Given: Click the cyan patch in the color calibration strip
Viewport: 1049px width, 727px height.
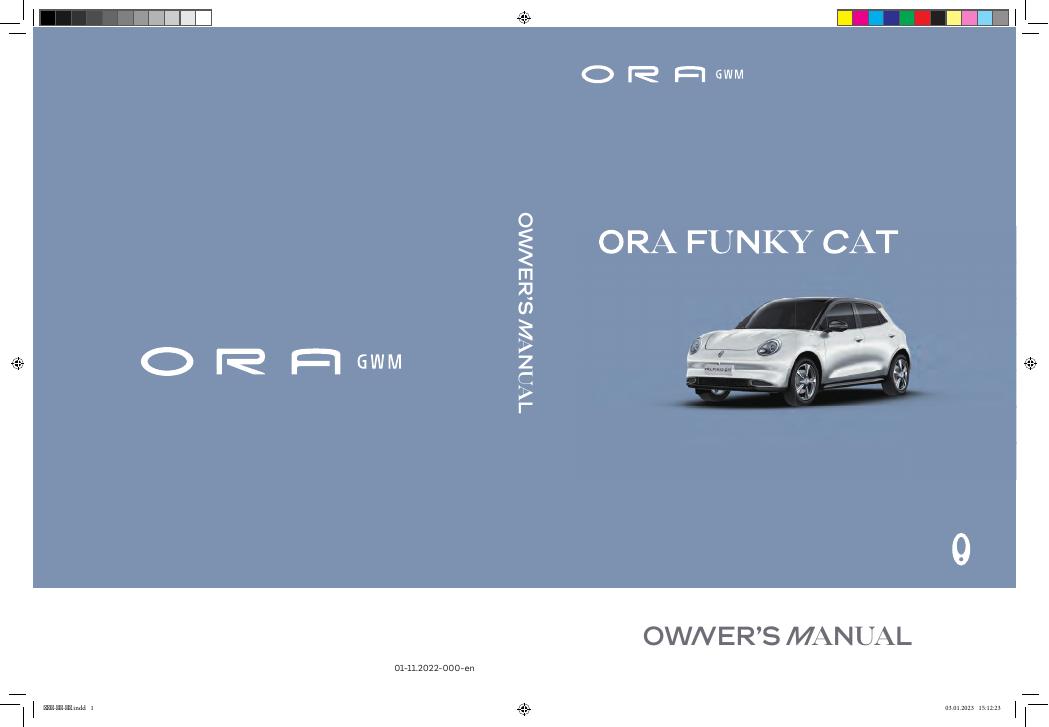Looking at the screenshot, I should [x=876, y=15].
